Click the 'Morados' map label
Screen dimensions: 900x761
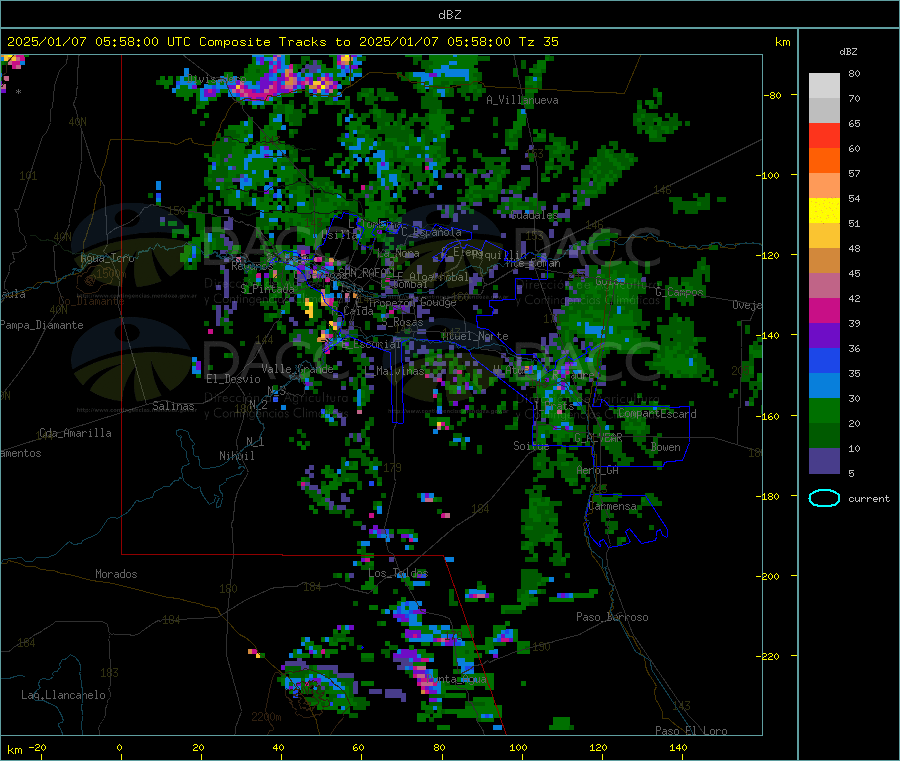coord(116,574)
